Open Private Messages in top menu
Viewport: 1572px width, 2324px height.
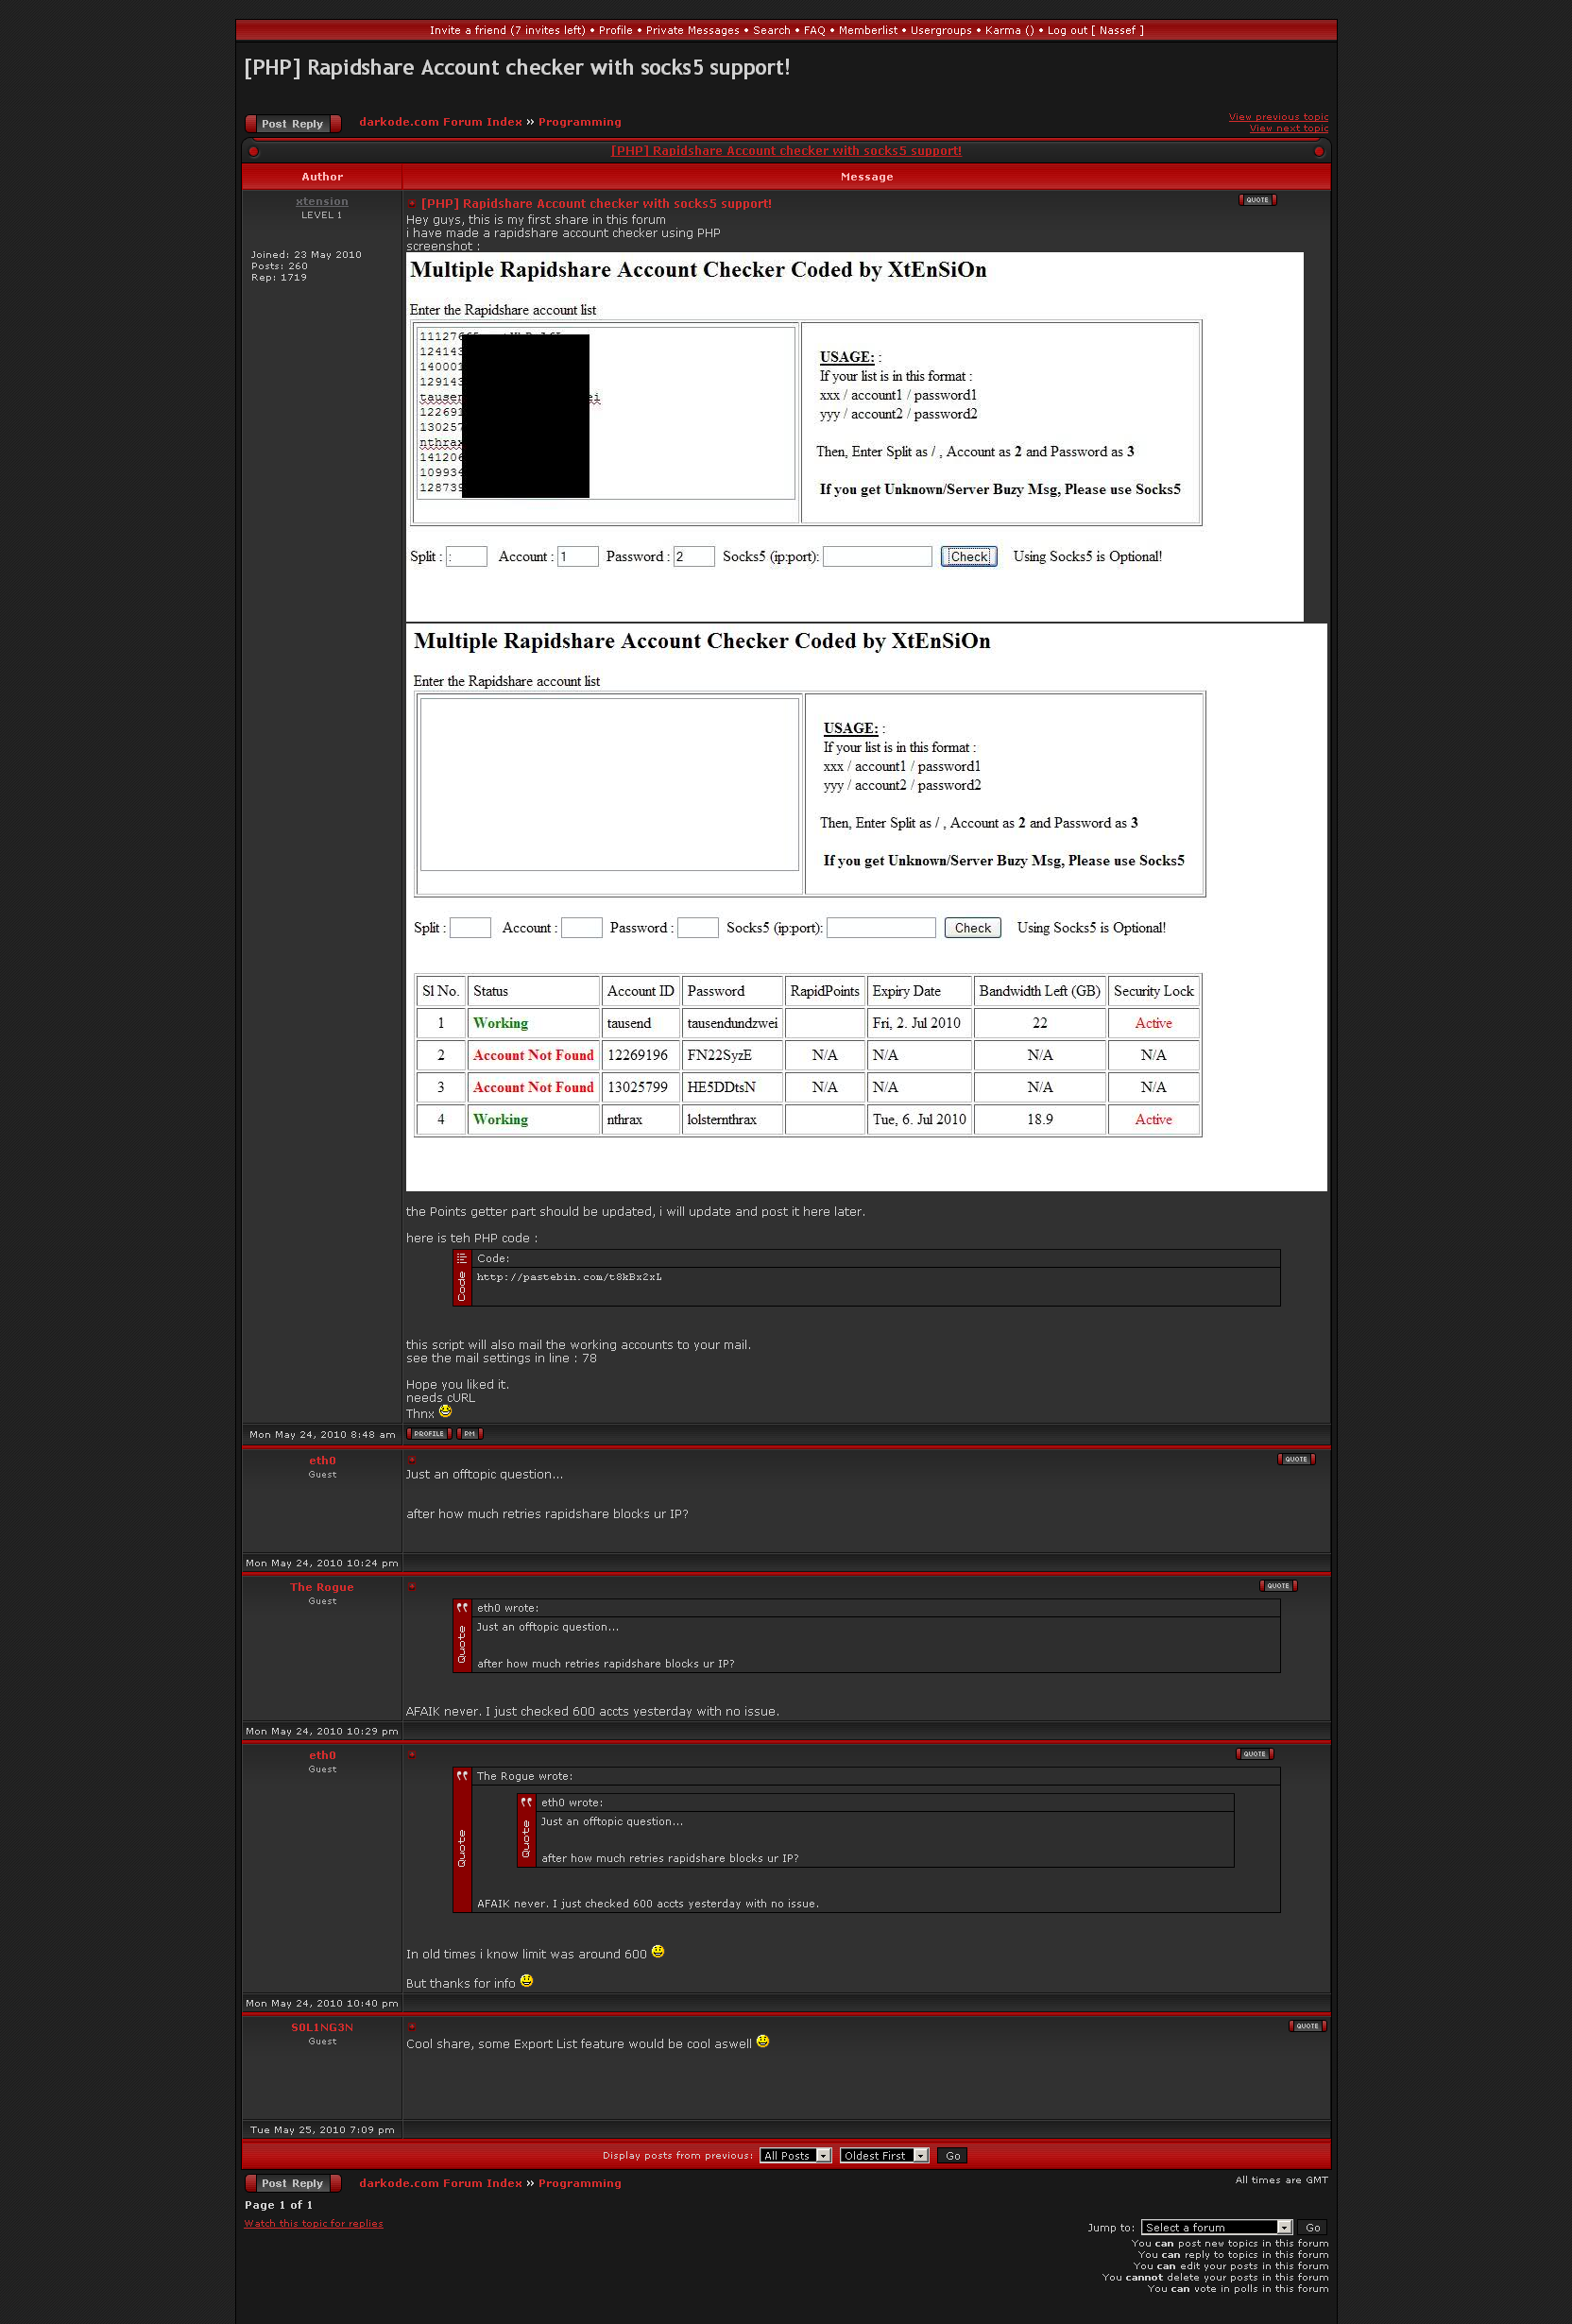pos(692,30)
